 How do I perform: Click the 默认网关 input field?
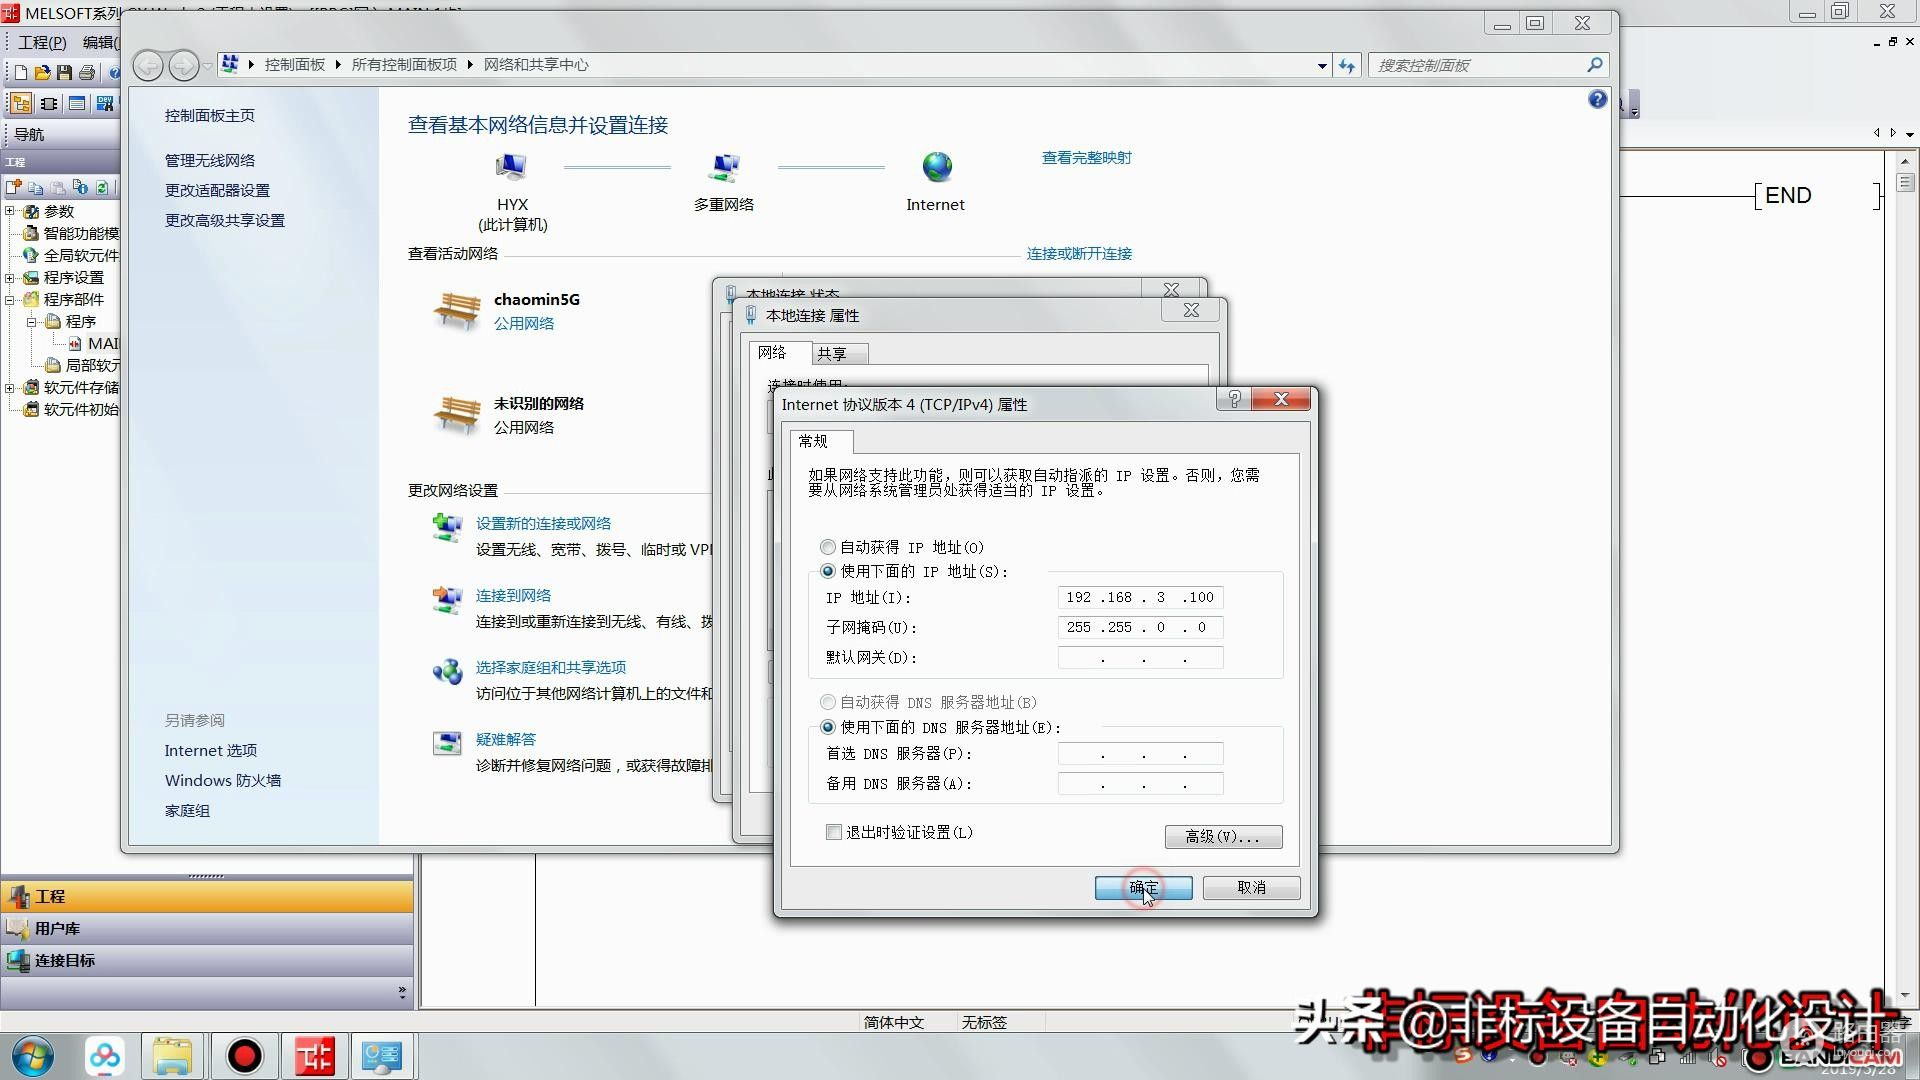(1140, 658)
